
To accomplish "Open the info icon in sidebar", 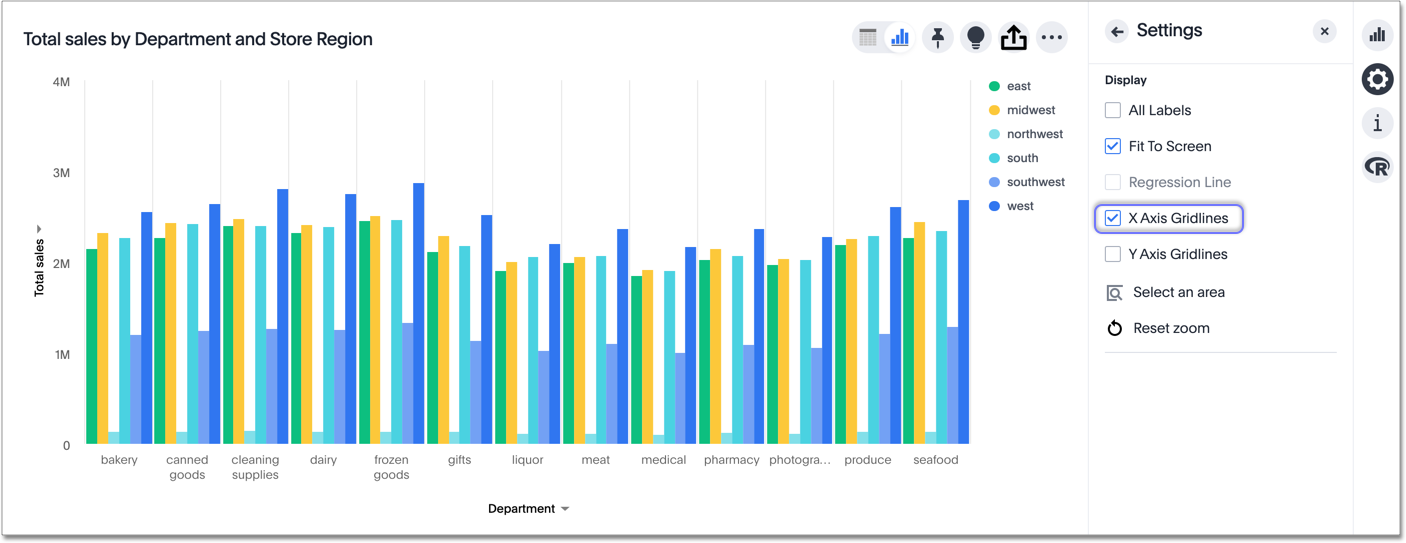I will click(x=1377, y=123).
